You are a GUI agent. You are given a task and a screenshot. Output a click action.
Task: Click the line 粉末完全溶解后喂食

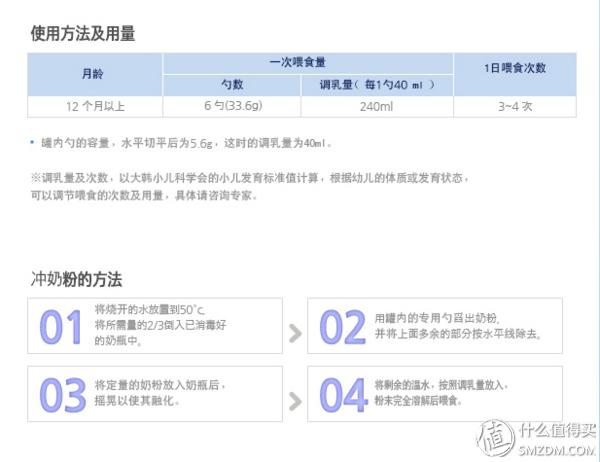point(419,401)
